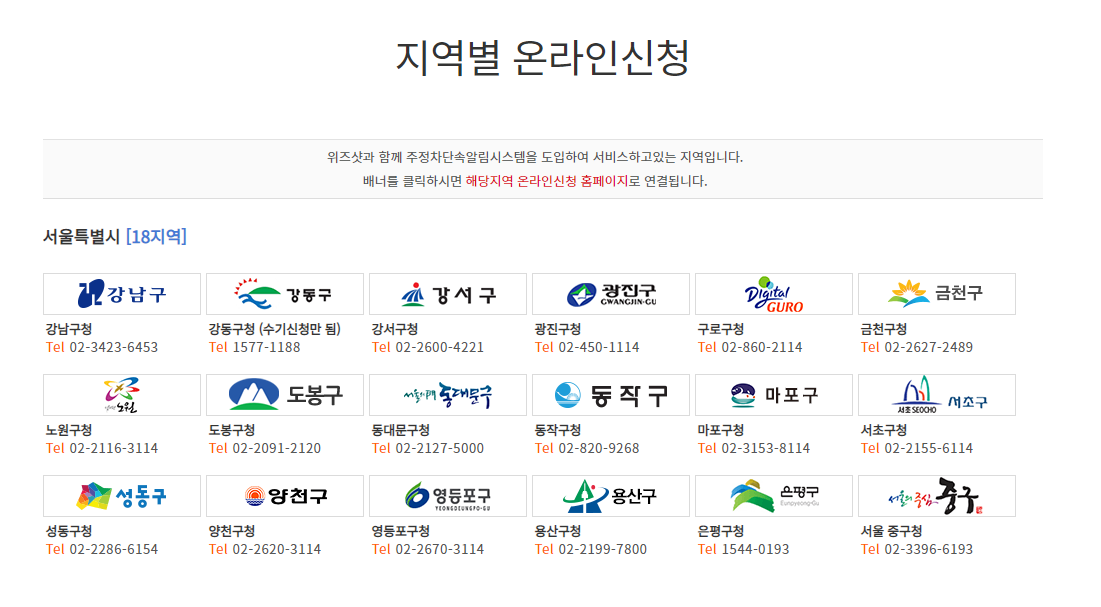
Task: Open the 강서구 logo banner
Action: (x=448, y=294)
